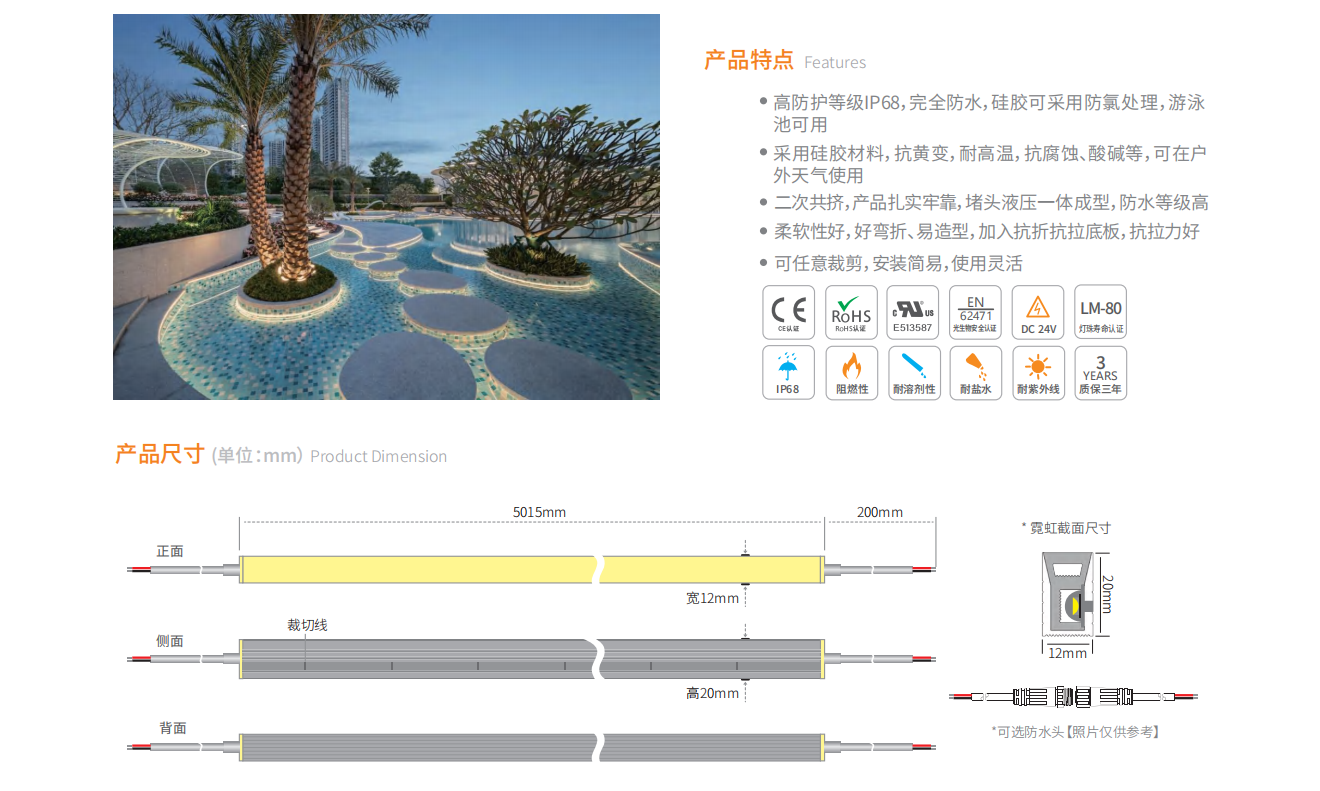Click the CE certification badge

coord(788,312)
